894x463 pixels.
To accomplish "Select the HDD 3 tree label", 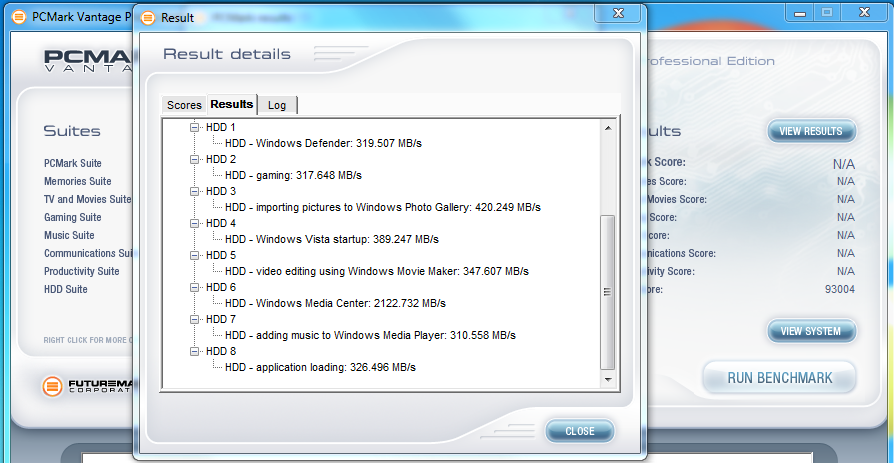I will pyautogui.click(x=221, y=191).
